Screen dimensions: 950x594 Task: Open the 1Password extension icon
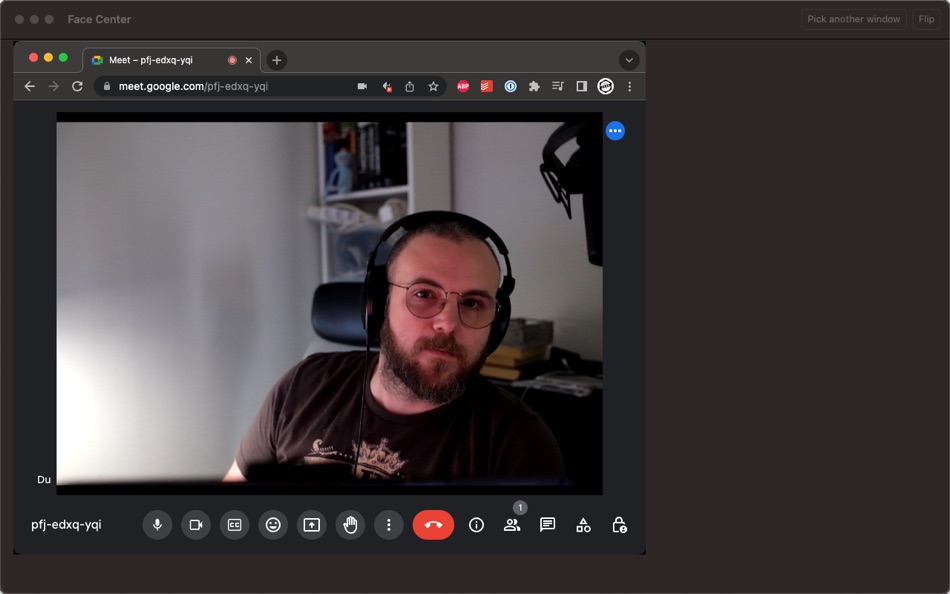click(511, 87)
